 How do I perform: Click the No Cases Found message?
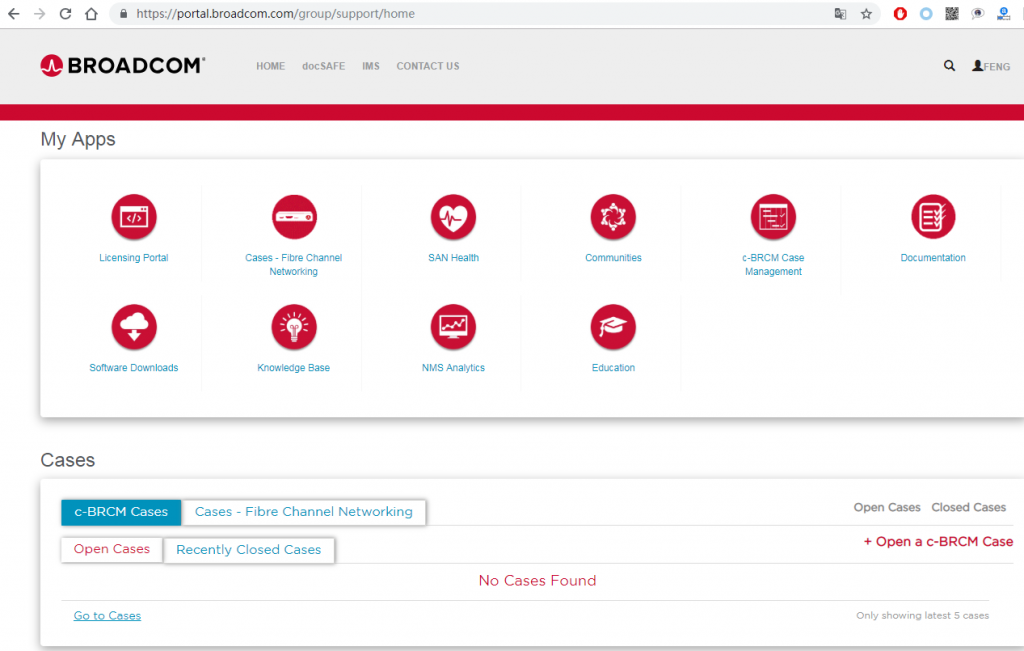point(537,580)
